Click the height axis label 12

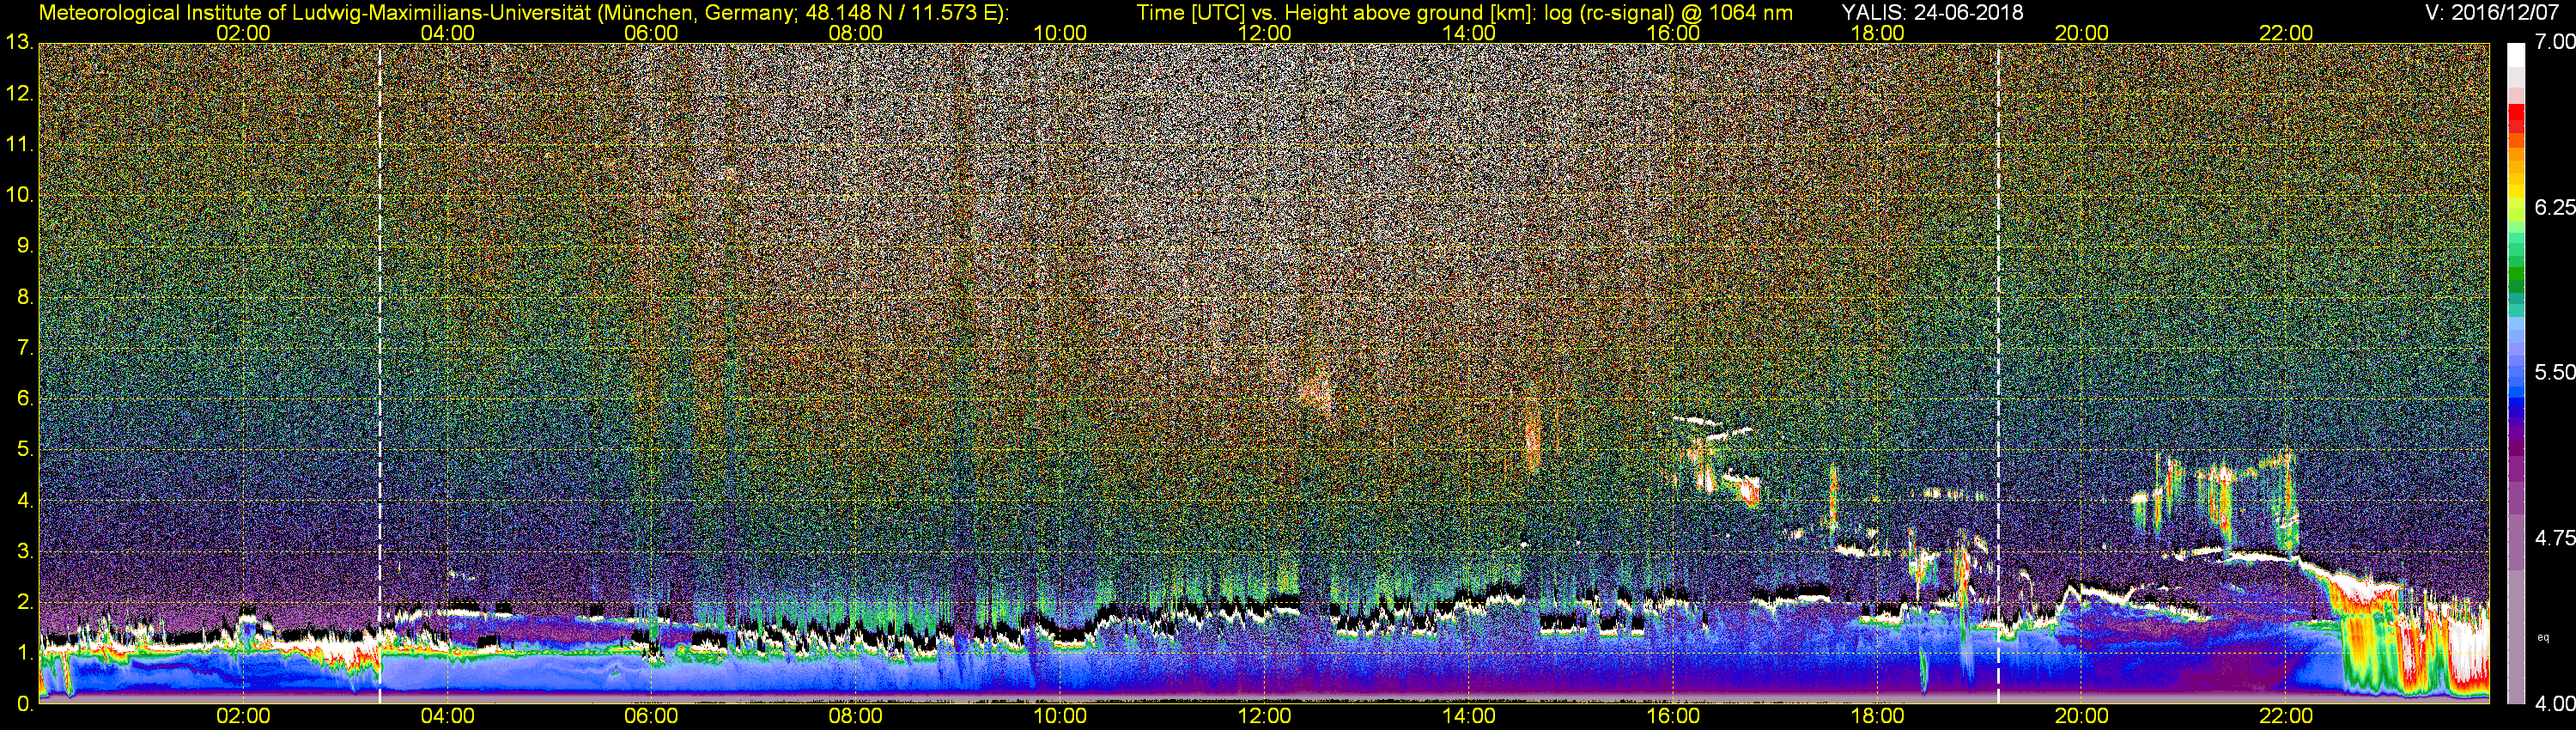[x=19, y=94]
